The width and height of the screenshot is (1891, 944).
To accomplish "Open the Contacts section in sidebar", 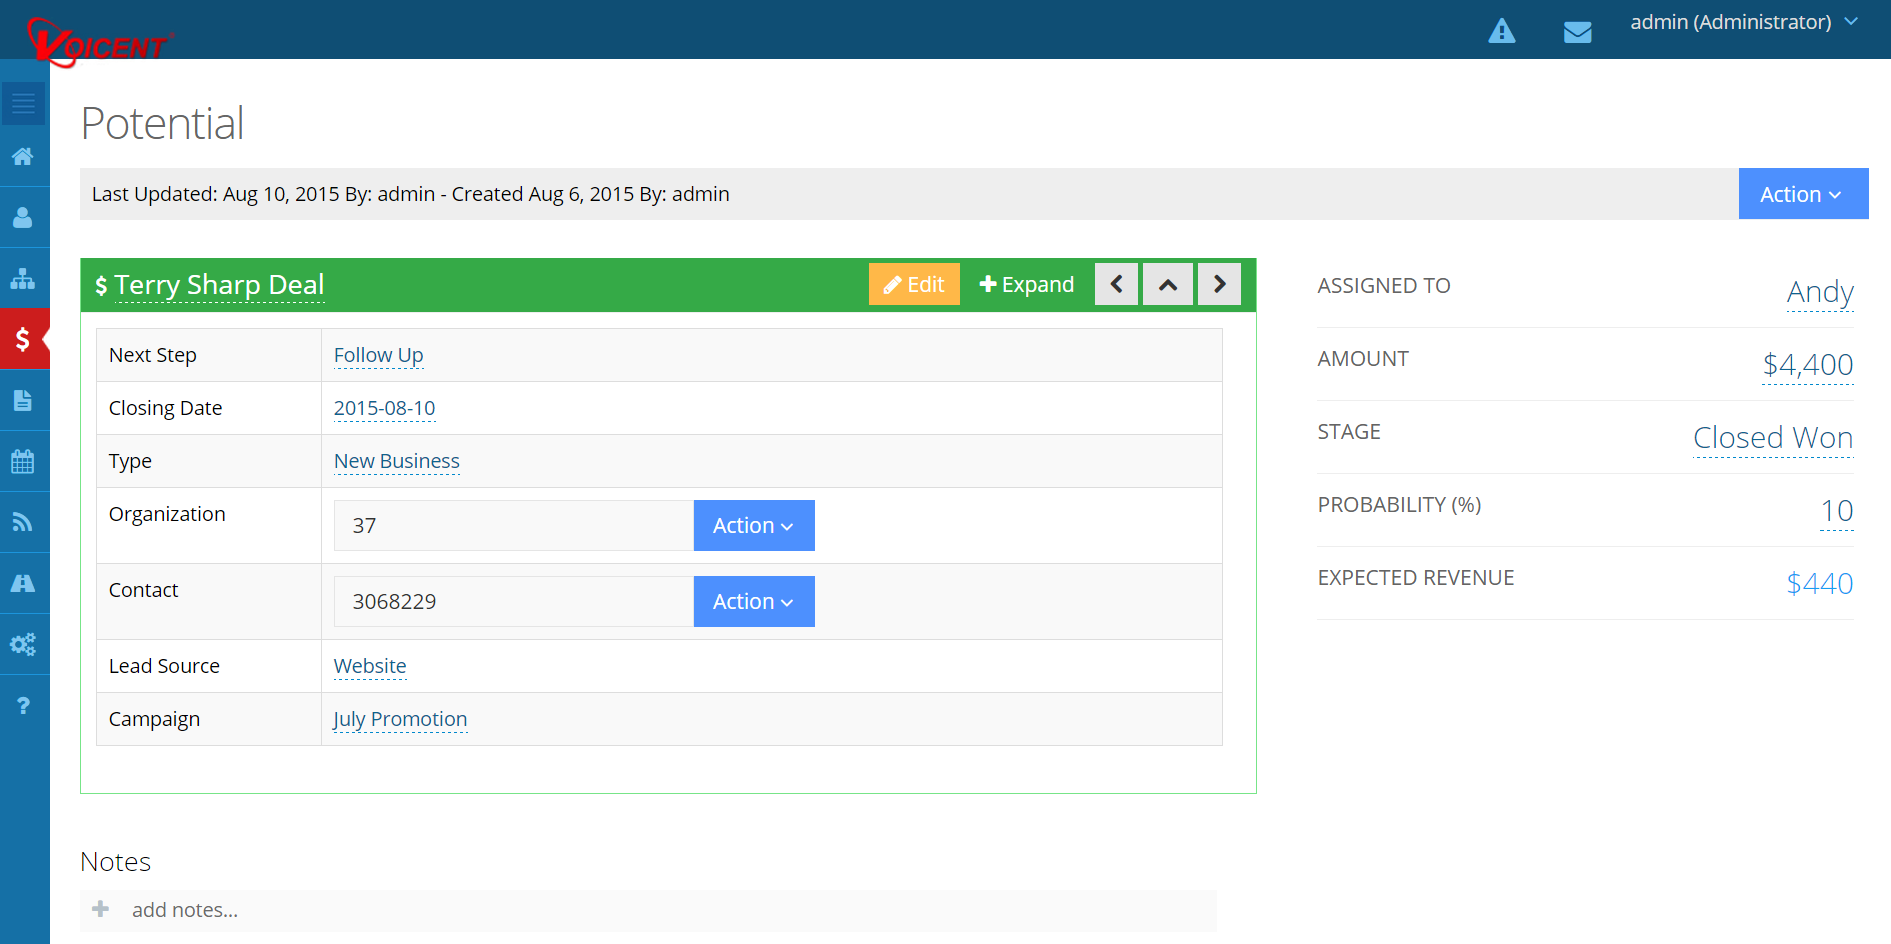I will point(24,216).
